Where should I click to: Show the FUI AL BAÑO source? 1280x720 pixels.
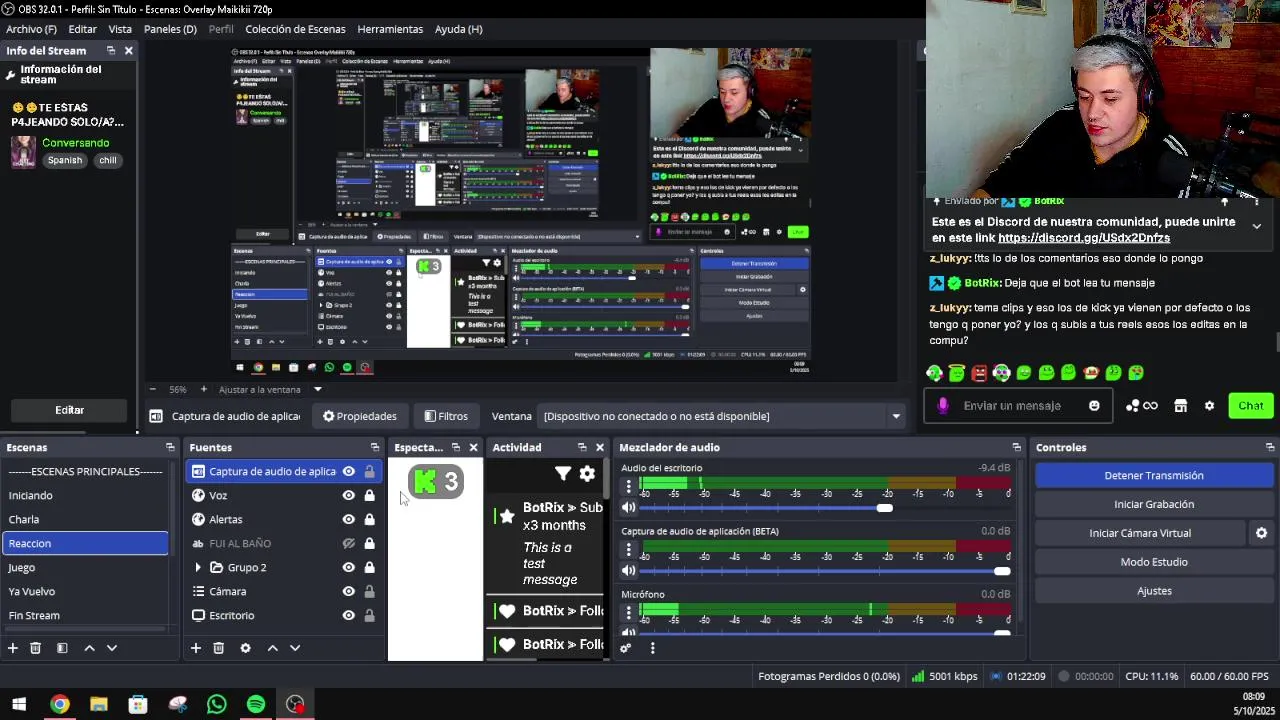tap(349, 543)
